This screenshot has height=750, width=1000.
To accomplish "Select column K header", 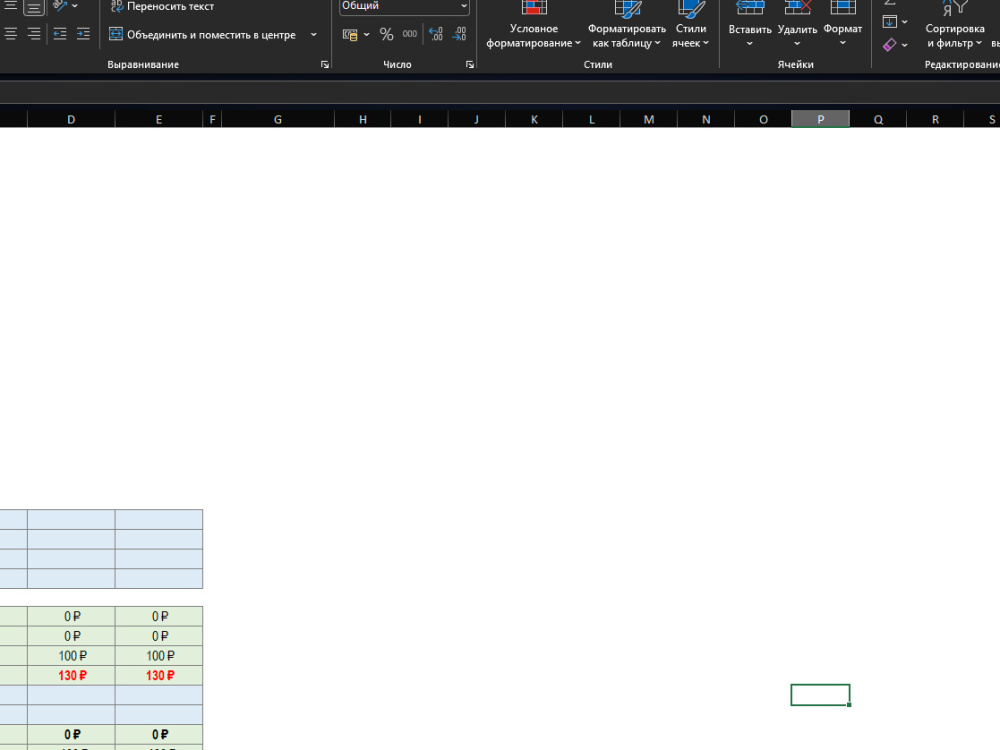I will coord(534,119).
